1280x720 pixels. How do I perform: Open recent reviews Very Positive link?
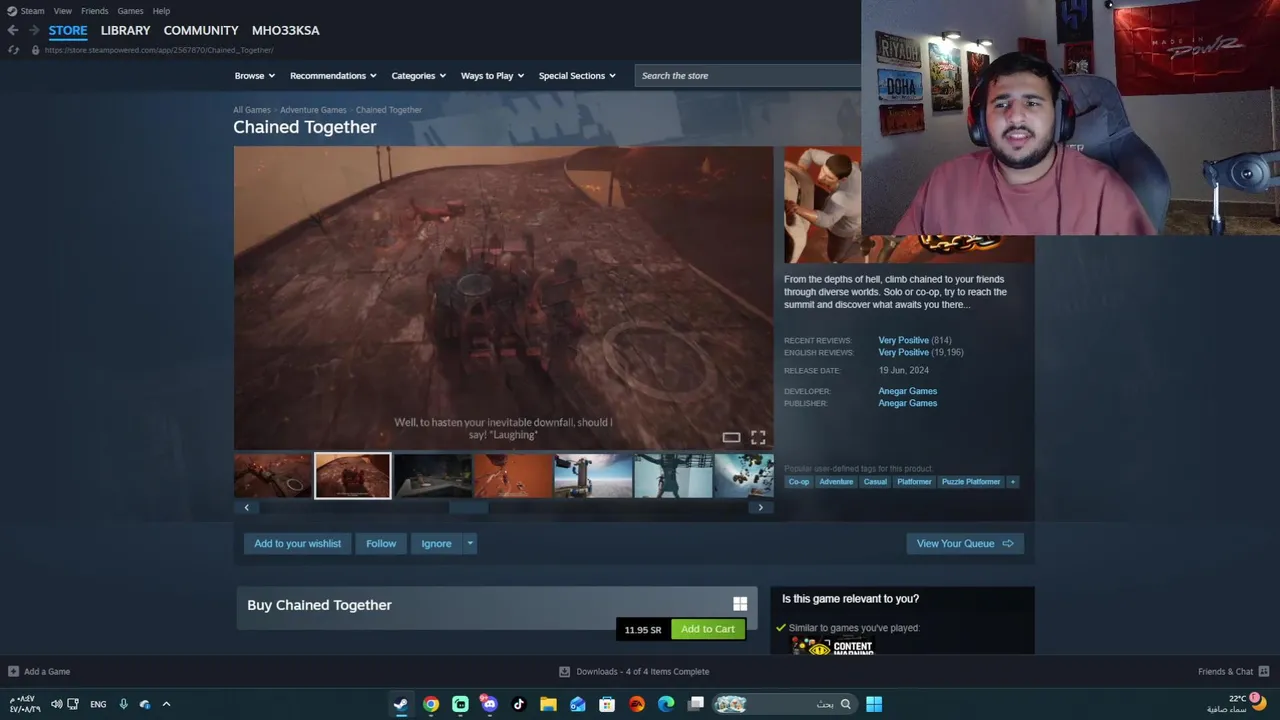click(x=904, y=340)
